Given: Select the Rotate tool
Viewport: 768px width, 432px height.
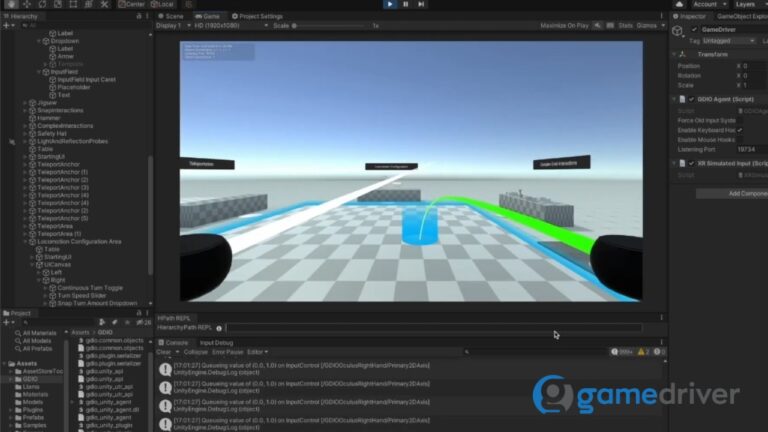Looking at the screenshot, I should pyautogui.click(x=42, y=4).
